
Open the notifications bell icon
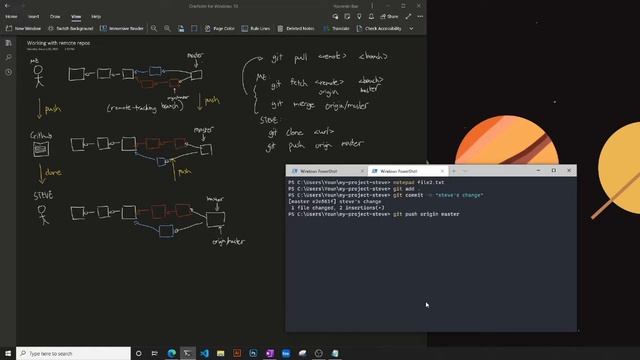371,17
